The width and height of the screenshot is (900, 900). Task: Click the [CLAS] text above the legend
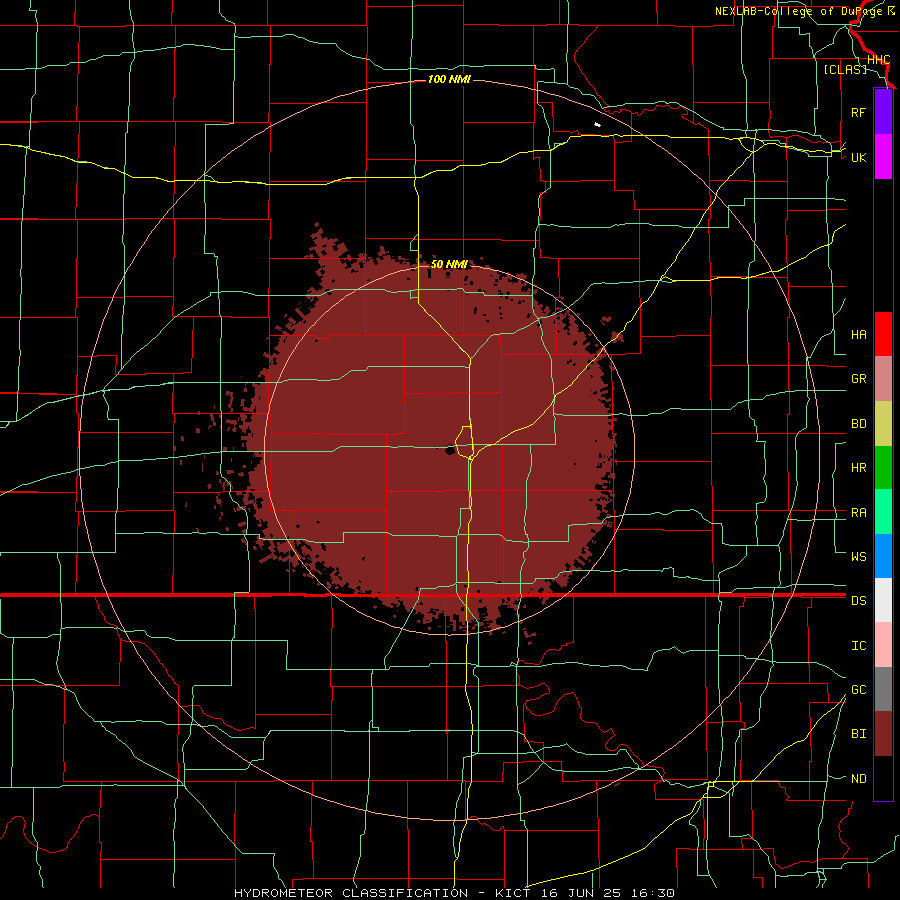tap(845, 69)
